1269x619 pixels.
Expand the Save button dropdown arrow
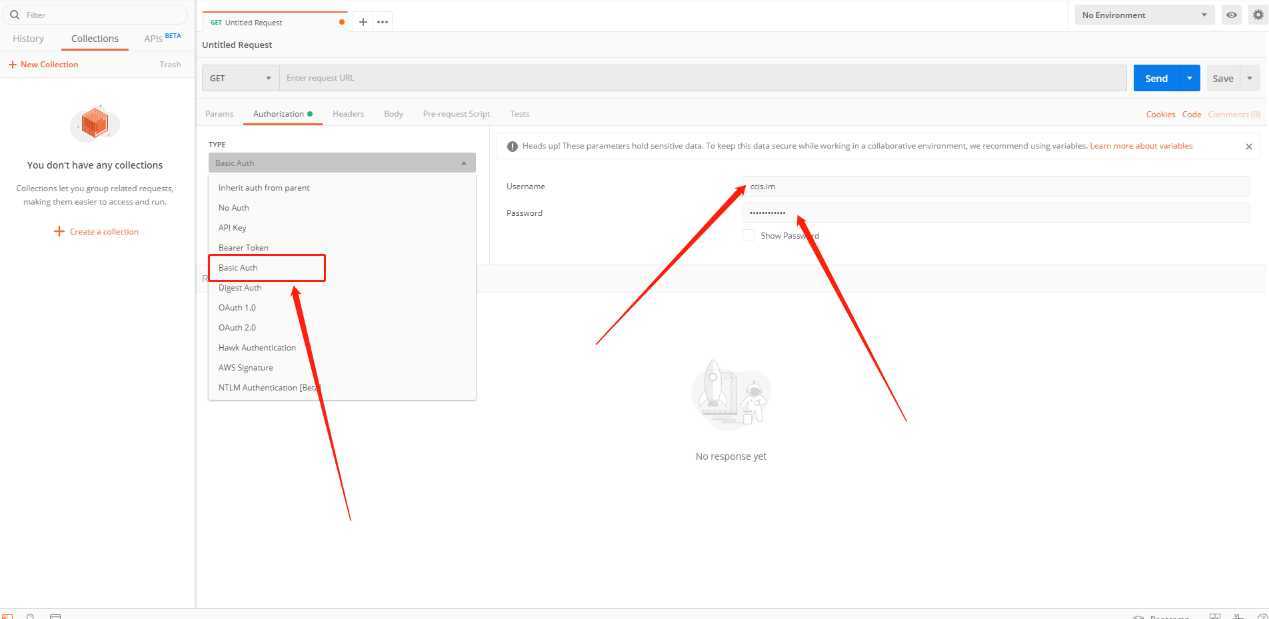[1250, 78]
